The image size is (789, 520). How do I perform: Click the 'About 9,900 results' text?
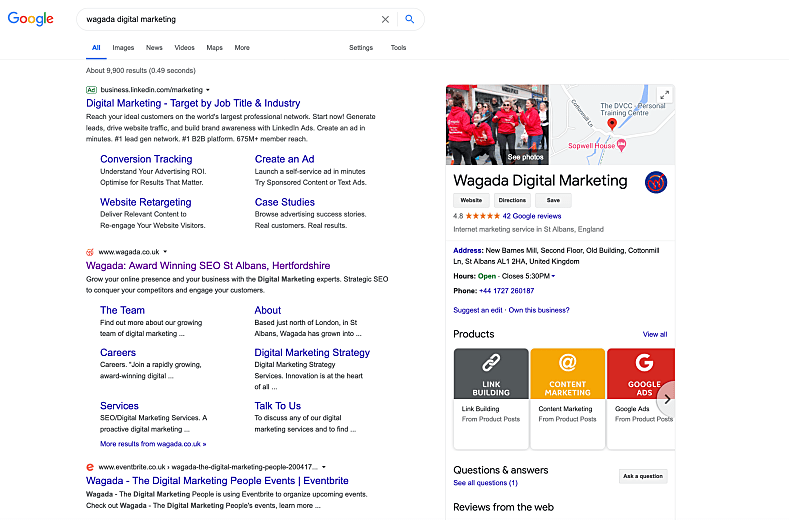[x=140, y=70]
